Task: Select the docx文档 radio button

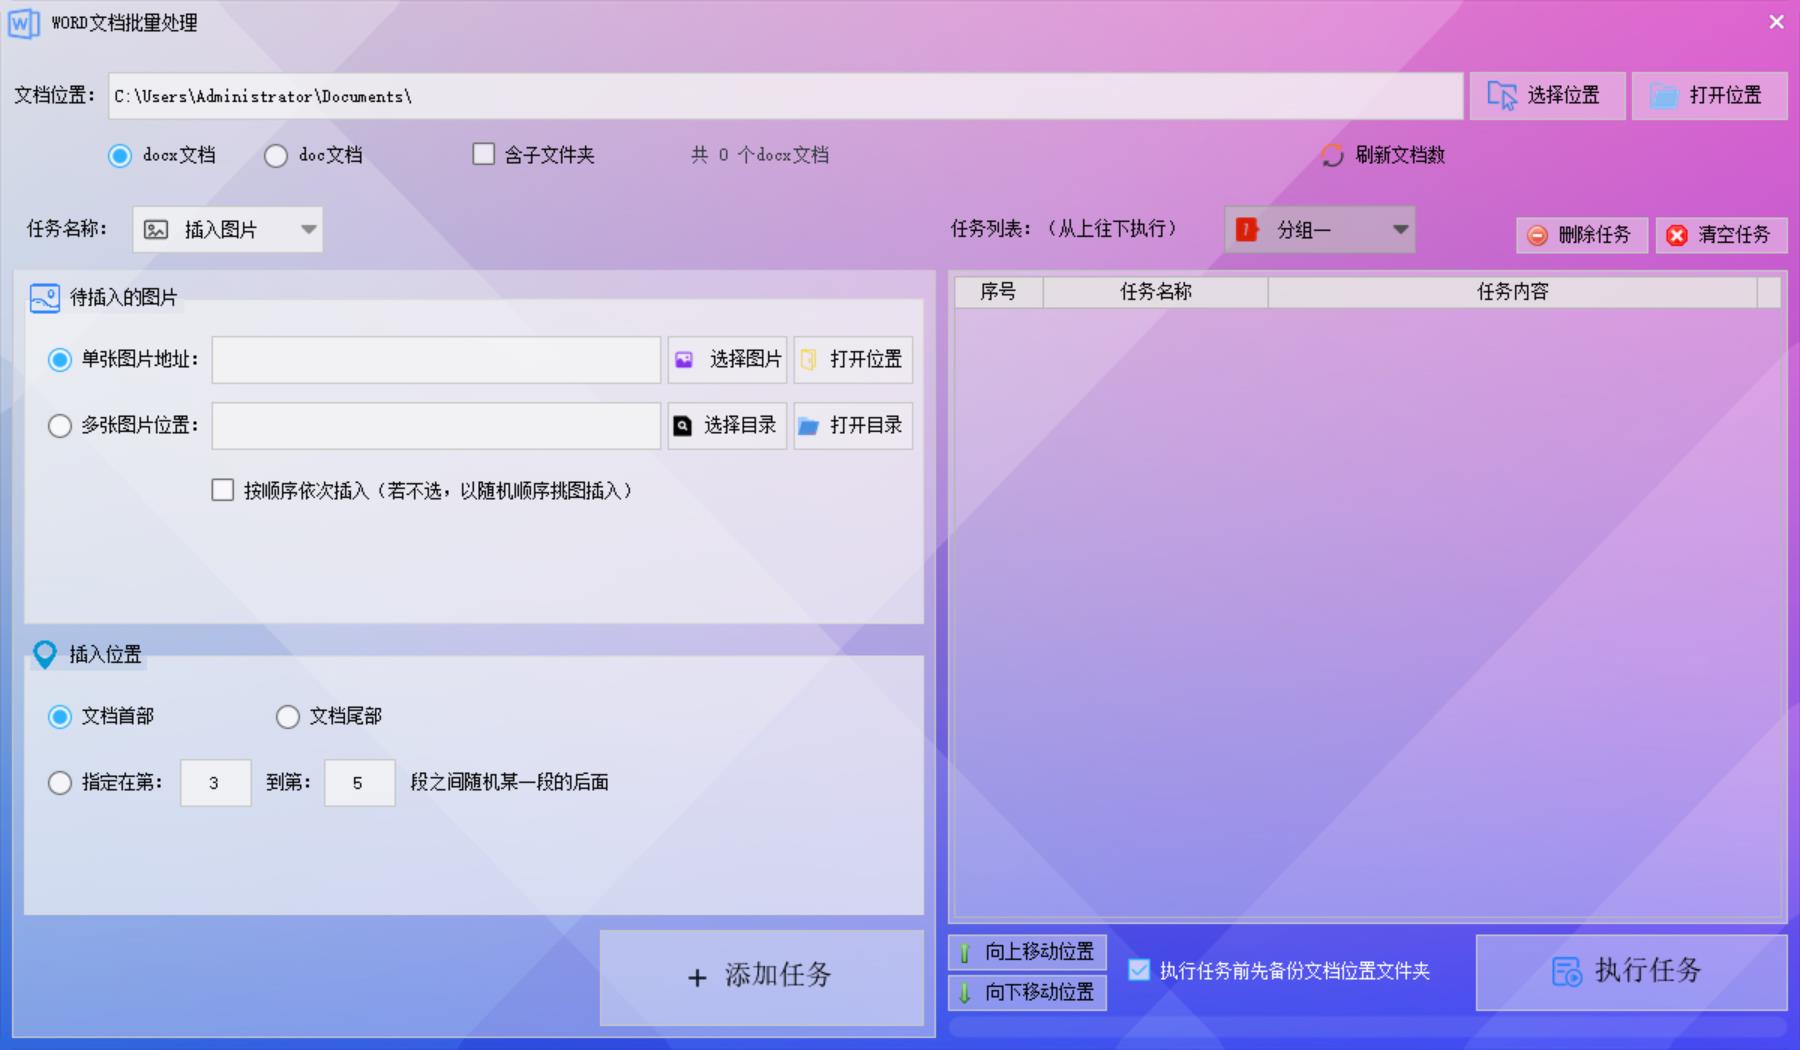Action: click(x=120, y=156)
